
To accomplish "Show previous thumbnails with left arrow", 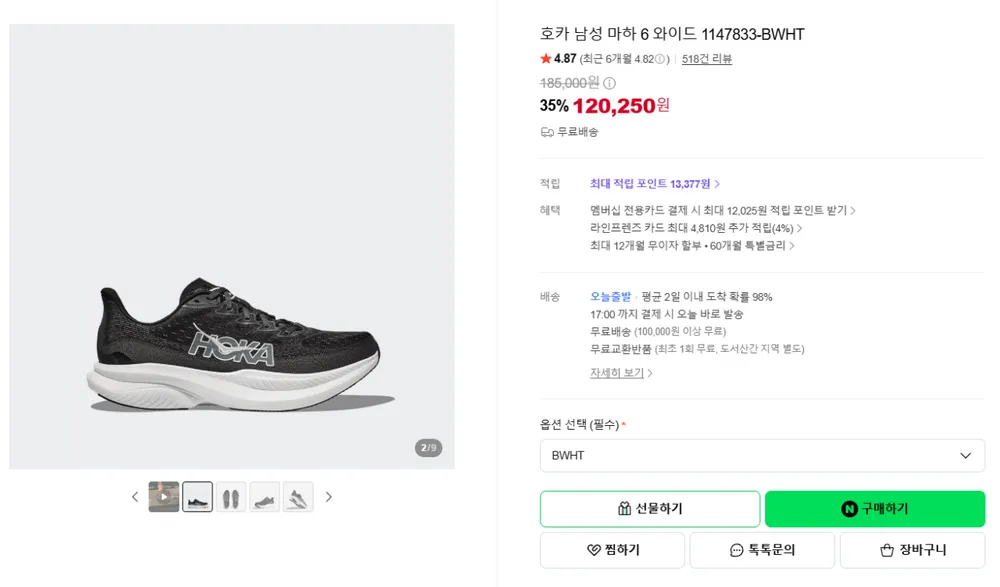I will pyautogui.click(x=135, y=497).
